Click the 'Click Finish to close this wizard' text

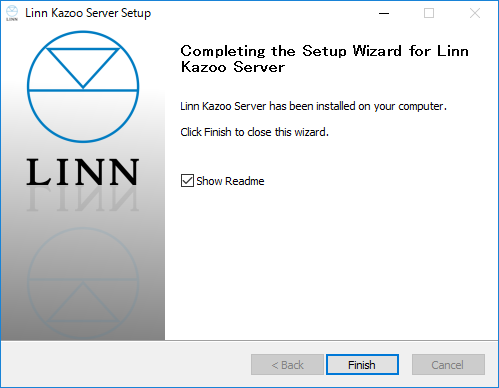click(x=255, y=132)
